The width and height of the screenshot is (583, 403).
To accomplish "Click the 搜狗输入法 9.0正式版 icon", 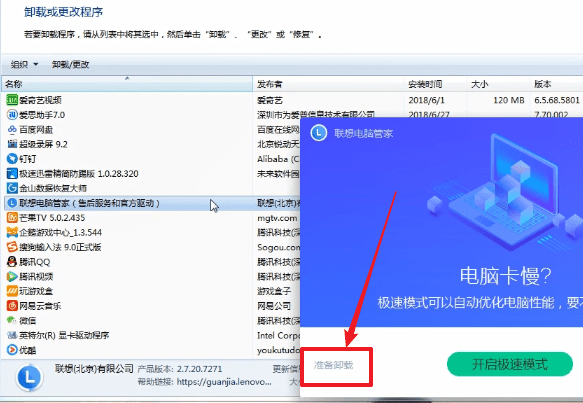I will pos(12,247).
